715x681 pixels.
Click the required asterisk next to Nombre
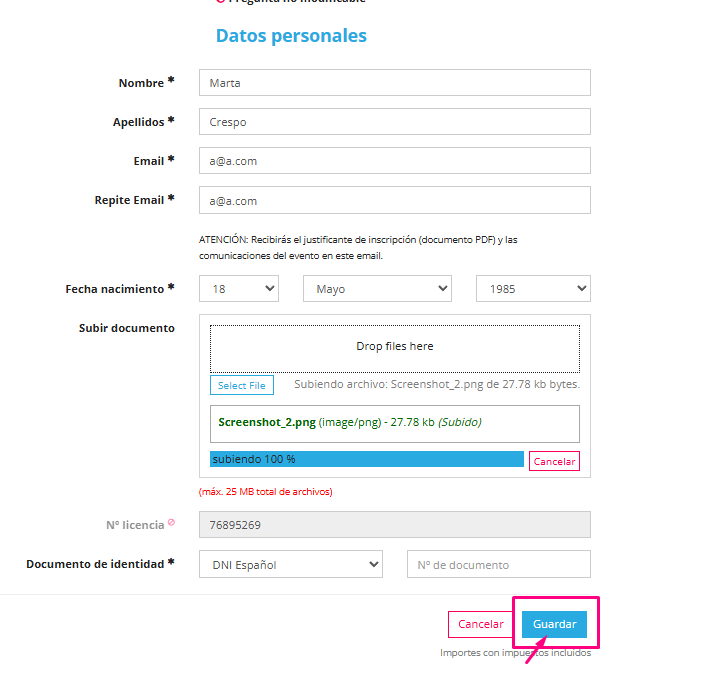(171, 80)
